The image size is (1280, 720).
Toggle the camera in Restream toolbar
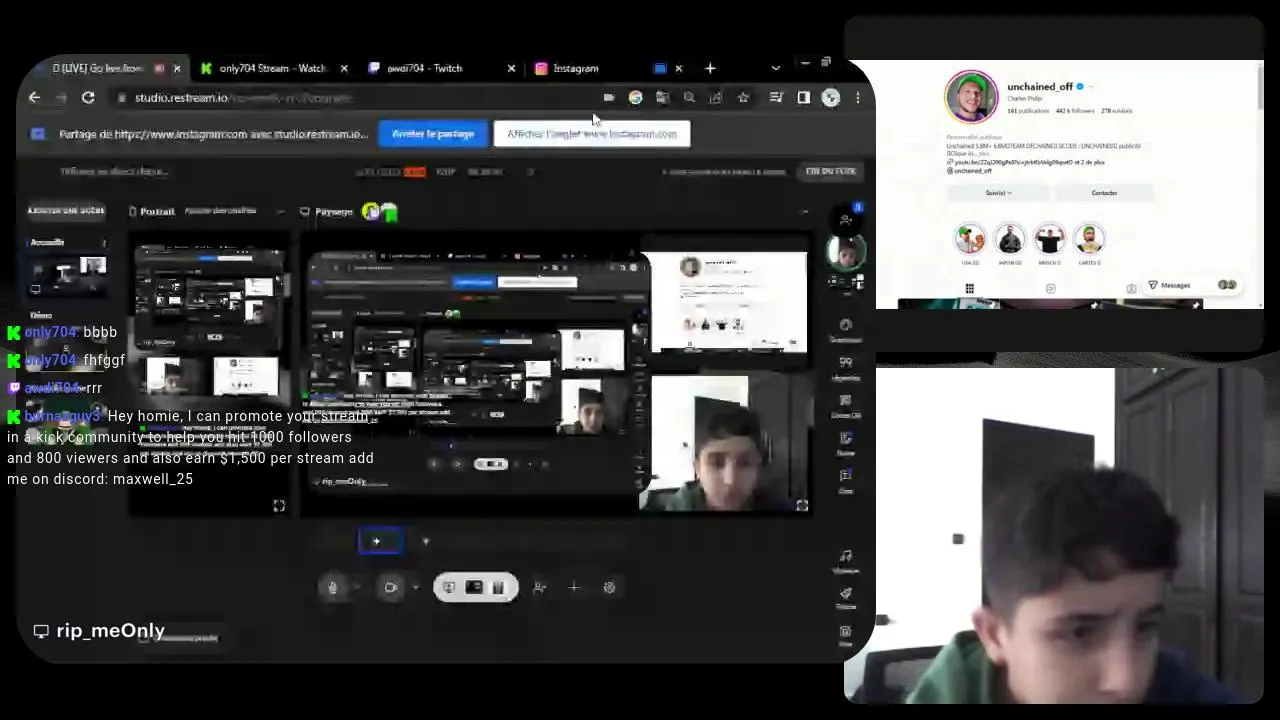click(x=391, y=588)
